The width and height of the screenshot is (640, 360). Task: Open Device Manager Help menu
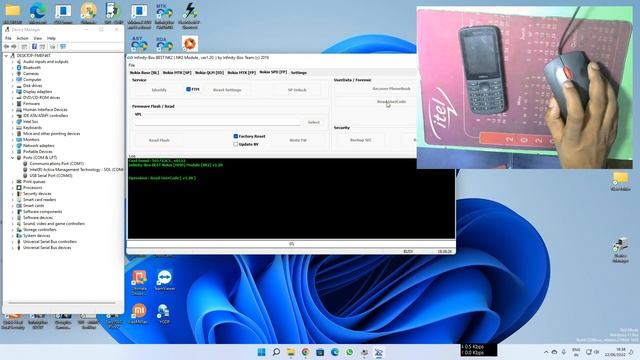[x=51, y=38]
